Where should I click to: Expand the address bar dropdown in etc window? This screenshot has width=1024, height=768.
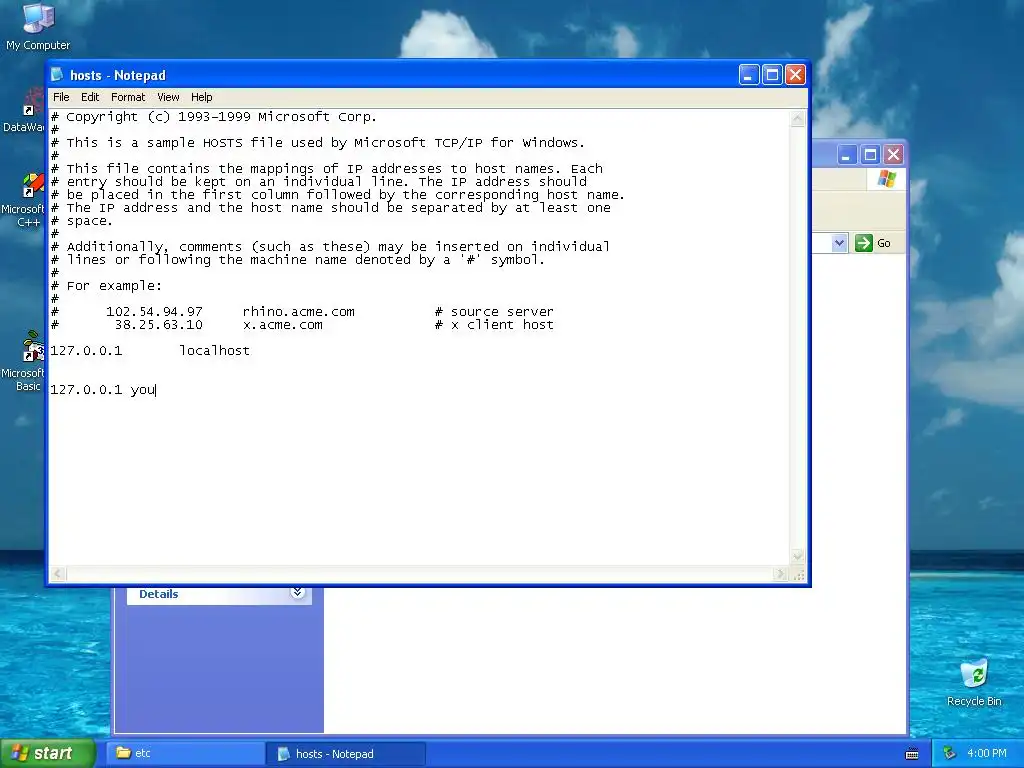[839, 243]
